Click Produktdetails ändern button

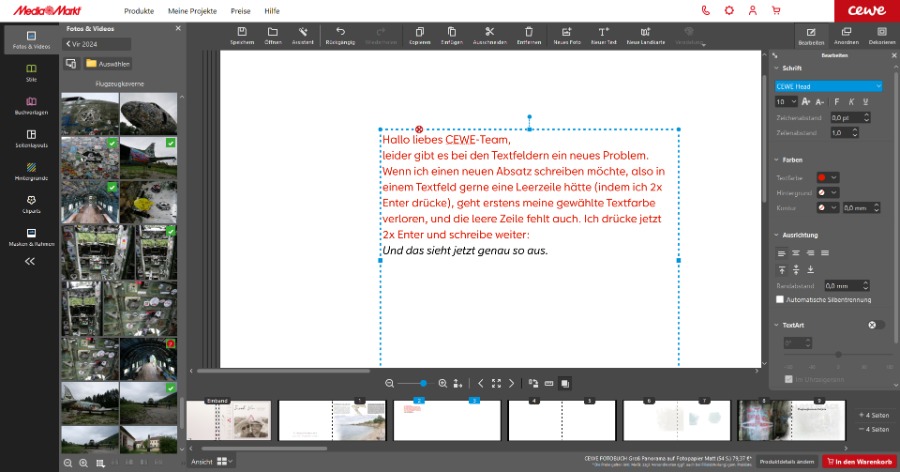(786, 461)
